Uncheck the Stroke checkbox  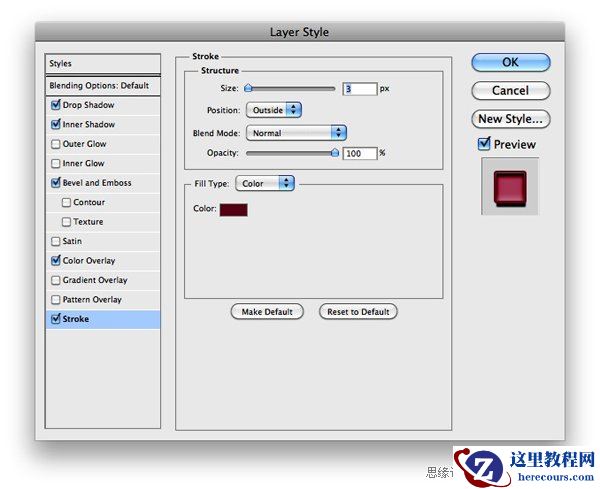pos(56,318)
